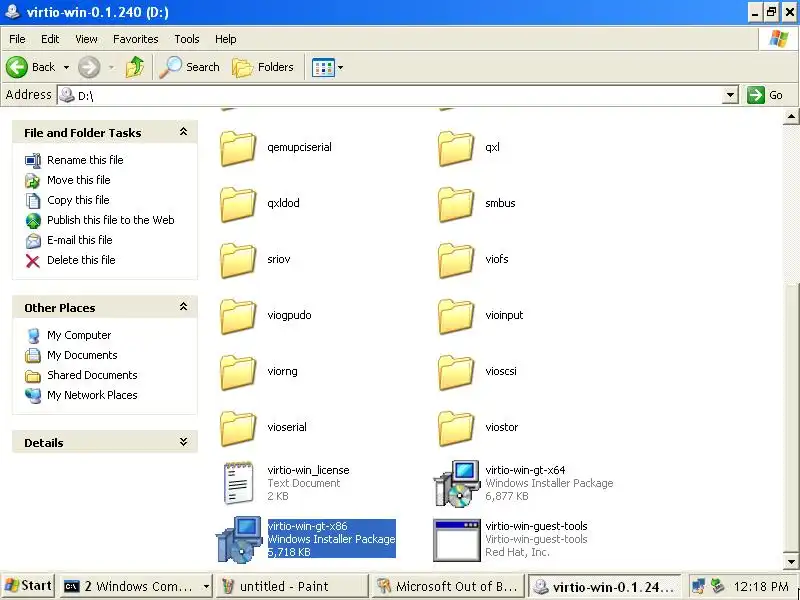Go up one folder level icon
Viewport: 800px width, 600px height.
pyautogui.click(x=135, y=67)
